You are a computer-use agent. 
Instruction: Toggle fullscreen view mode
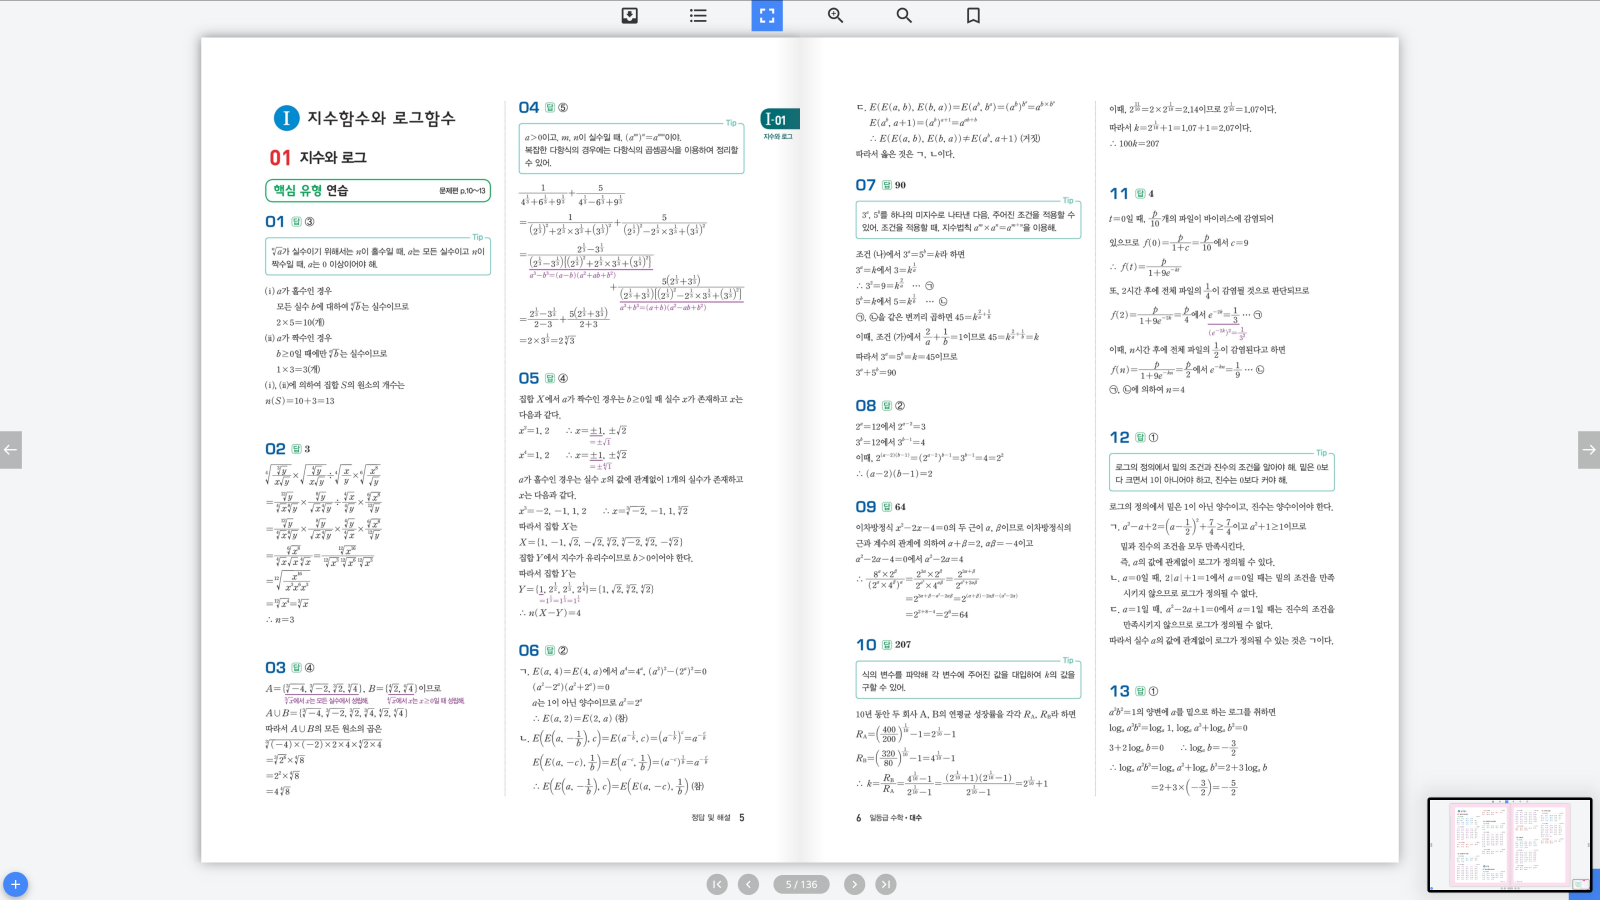(767, 15)
